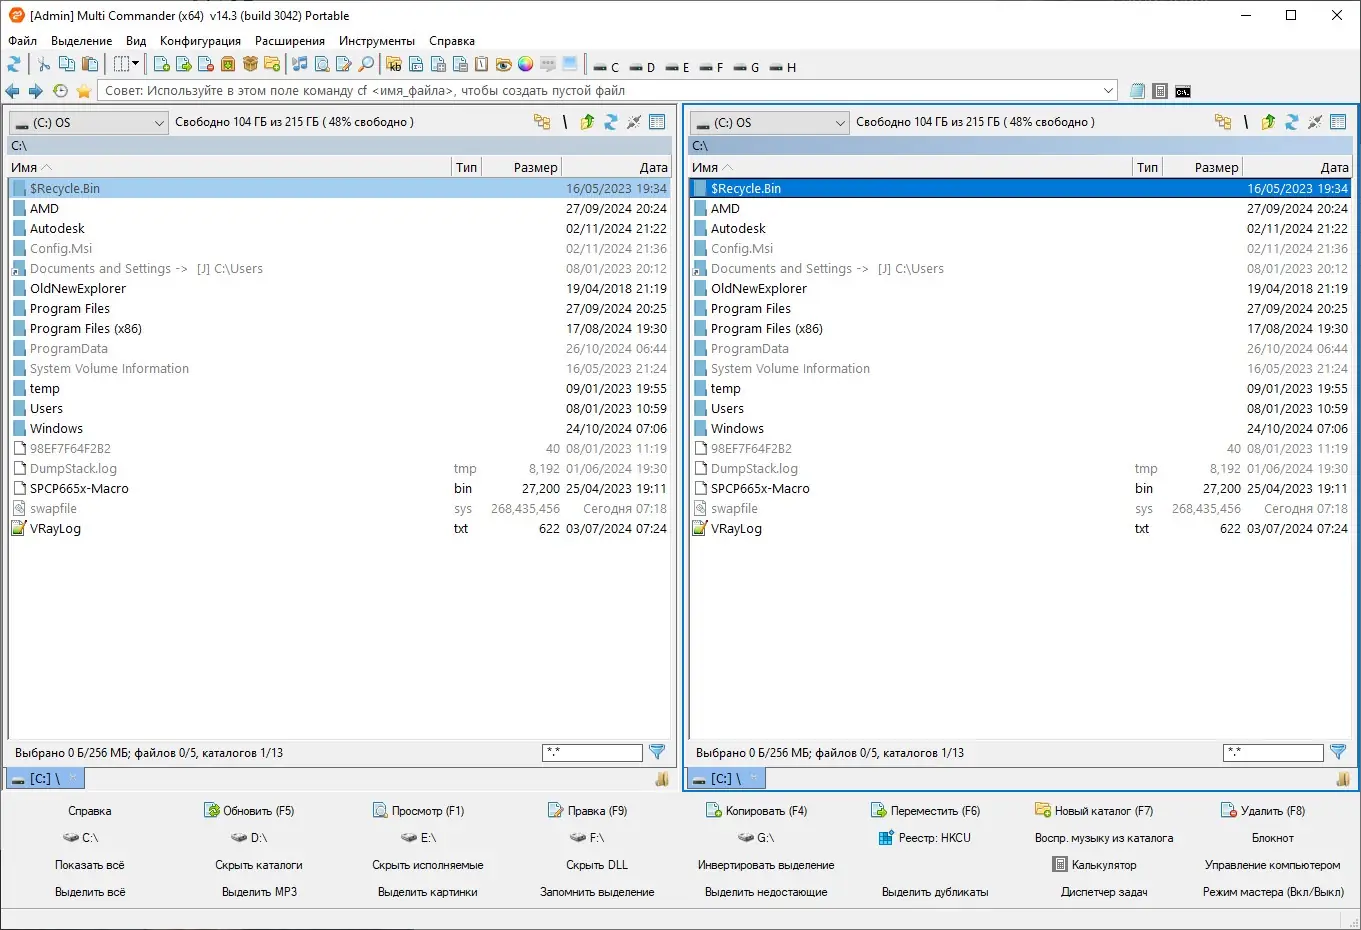Image resolution: width=1361 pixels, height=930 pixels.
Task: Click the cardboard box archive icon
Action: [x=250, y=64]
